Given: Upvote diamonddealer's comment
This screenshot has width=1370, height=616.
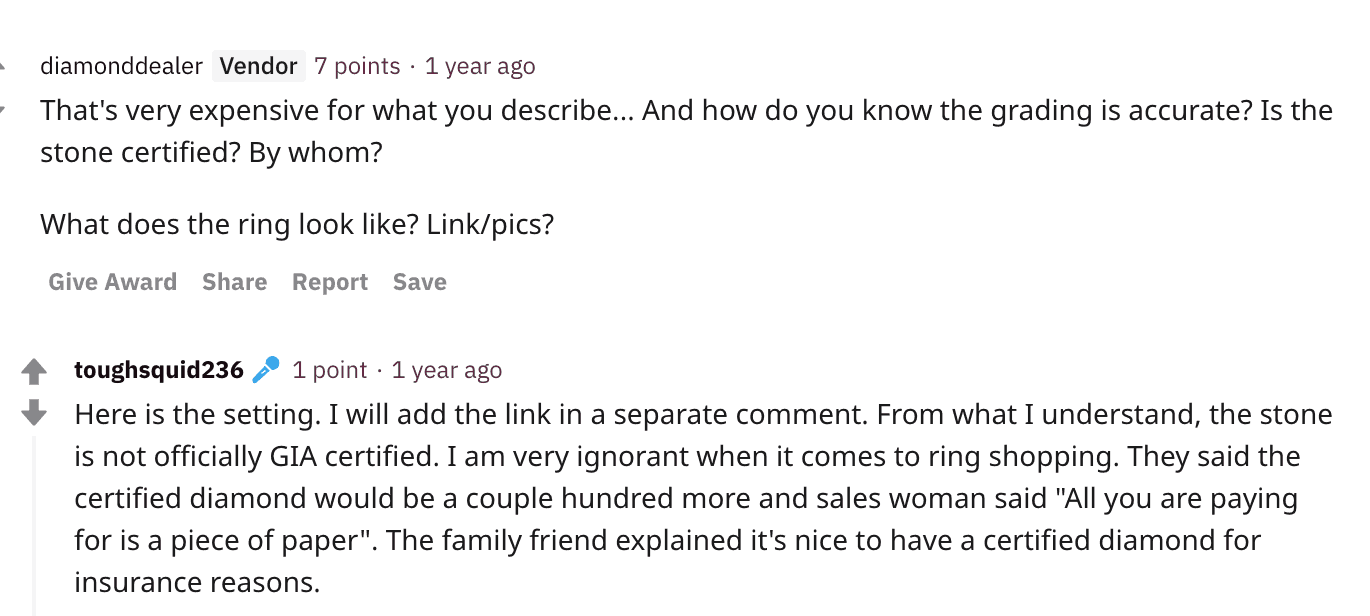Looking at the screenshot, I should click(3, 67).
